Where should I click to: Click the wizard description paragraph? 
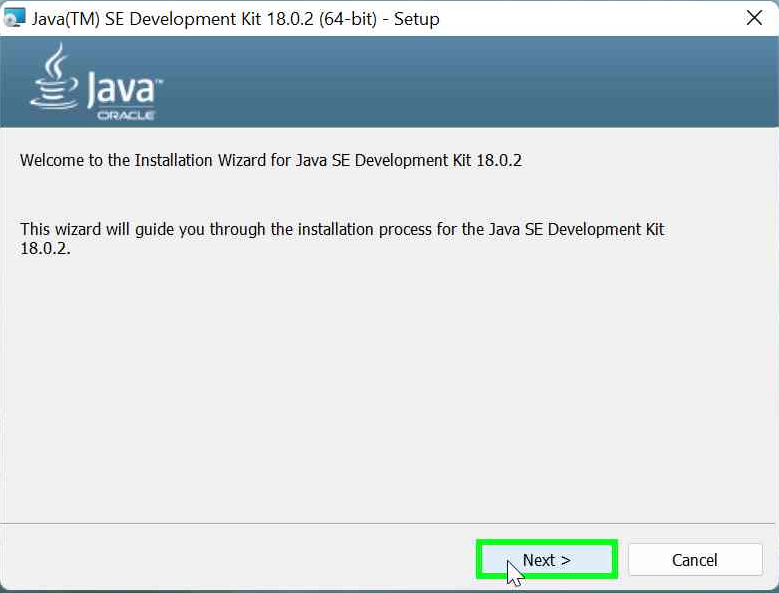coord(340,230)
